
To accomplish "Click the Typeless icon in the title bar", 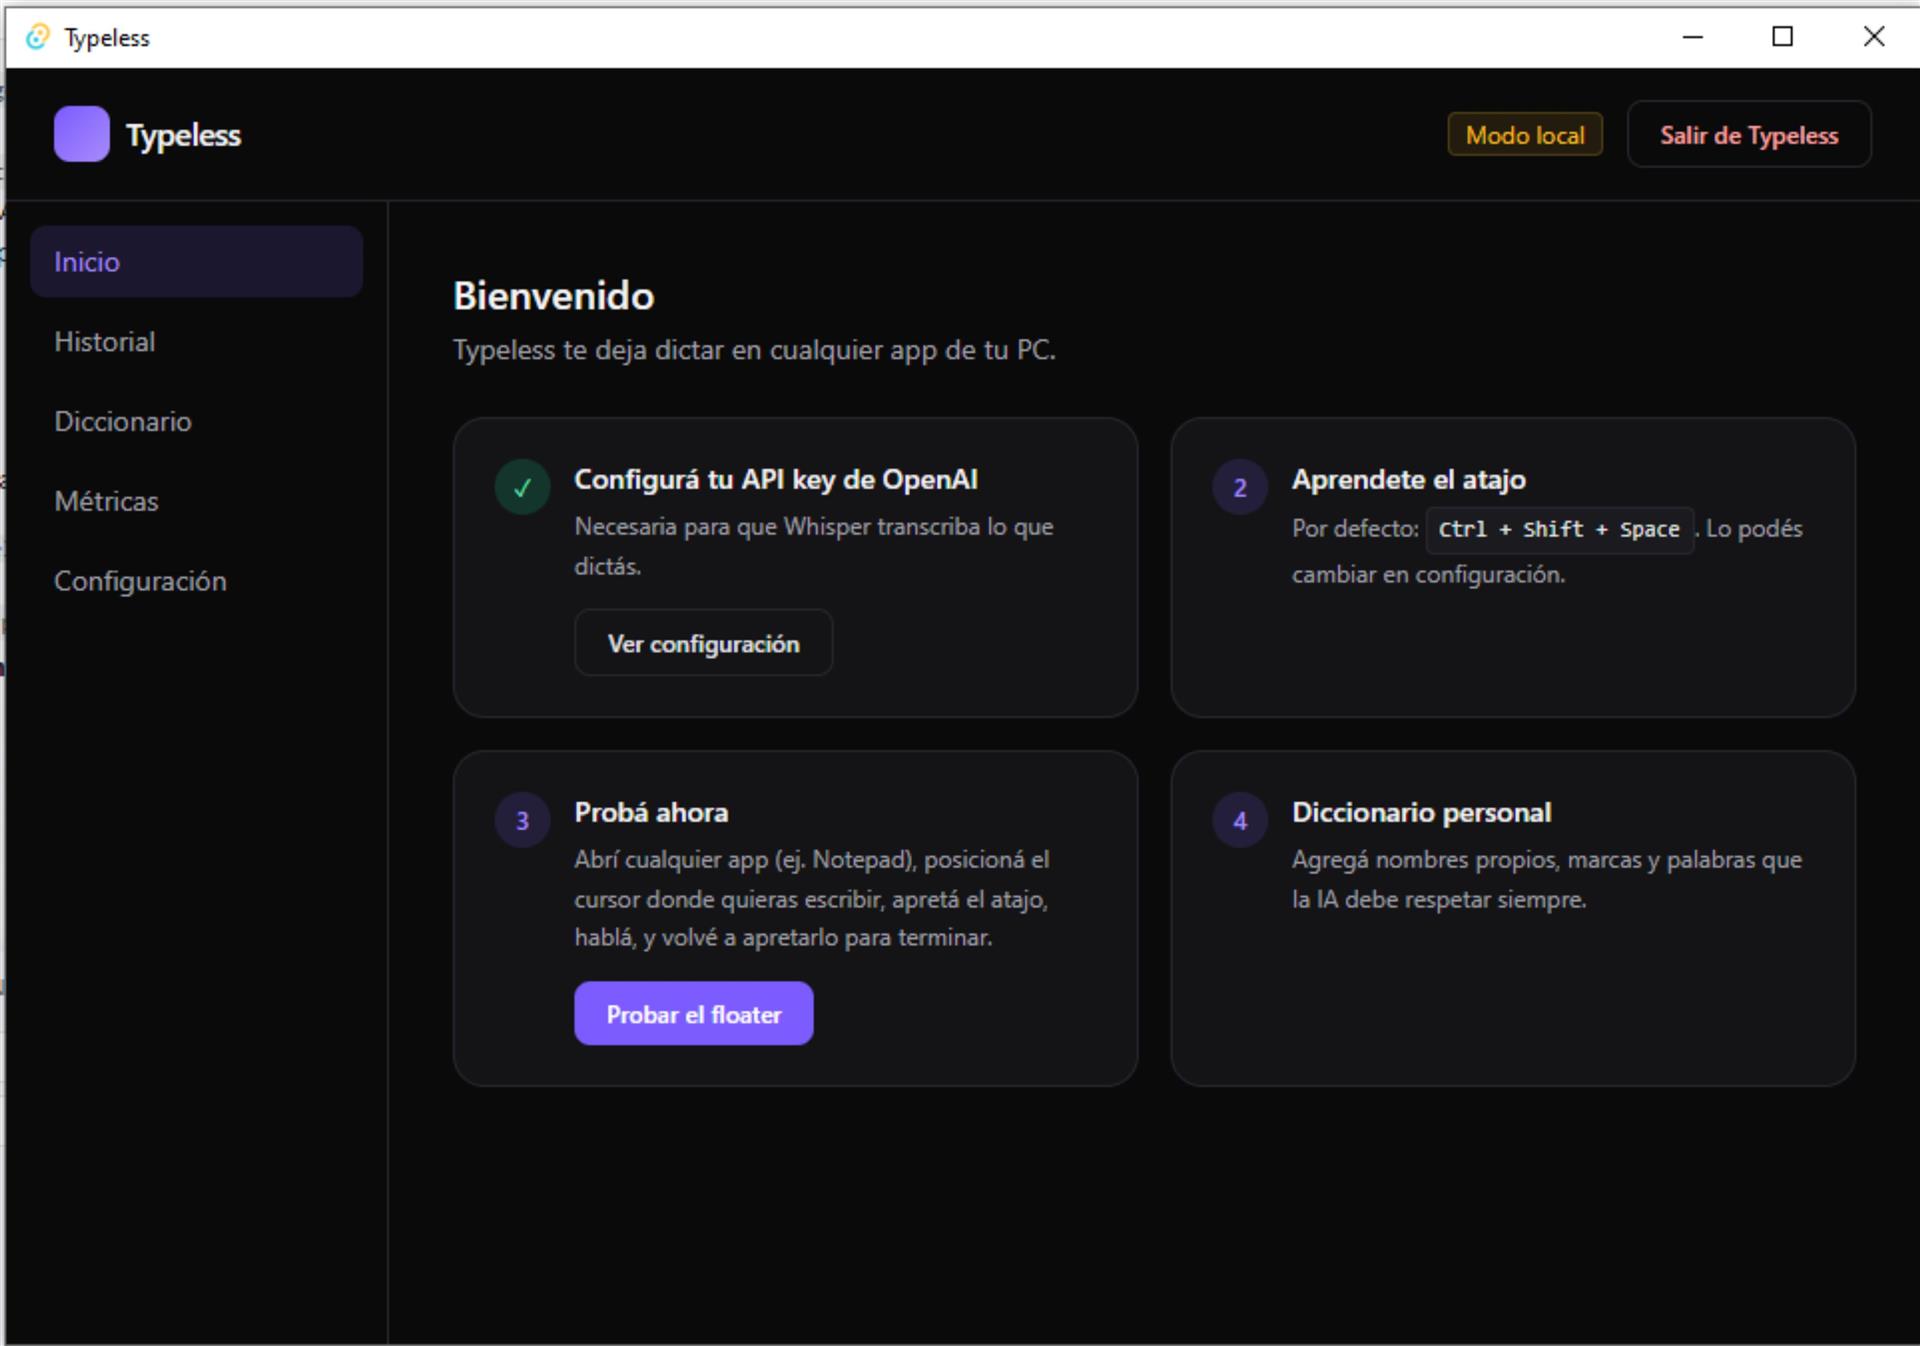I will pyautogui.click(x=37, y=37).
